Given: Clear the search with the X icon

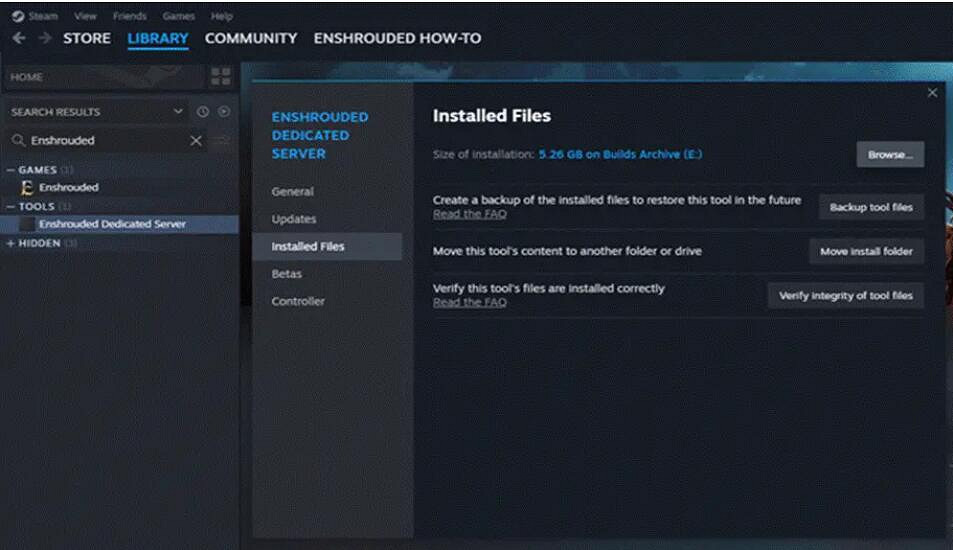Looking at the screenshot, I should pyautogui.click(x=196, y=141).
